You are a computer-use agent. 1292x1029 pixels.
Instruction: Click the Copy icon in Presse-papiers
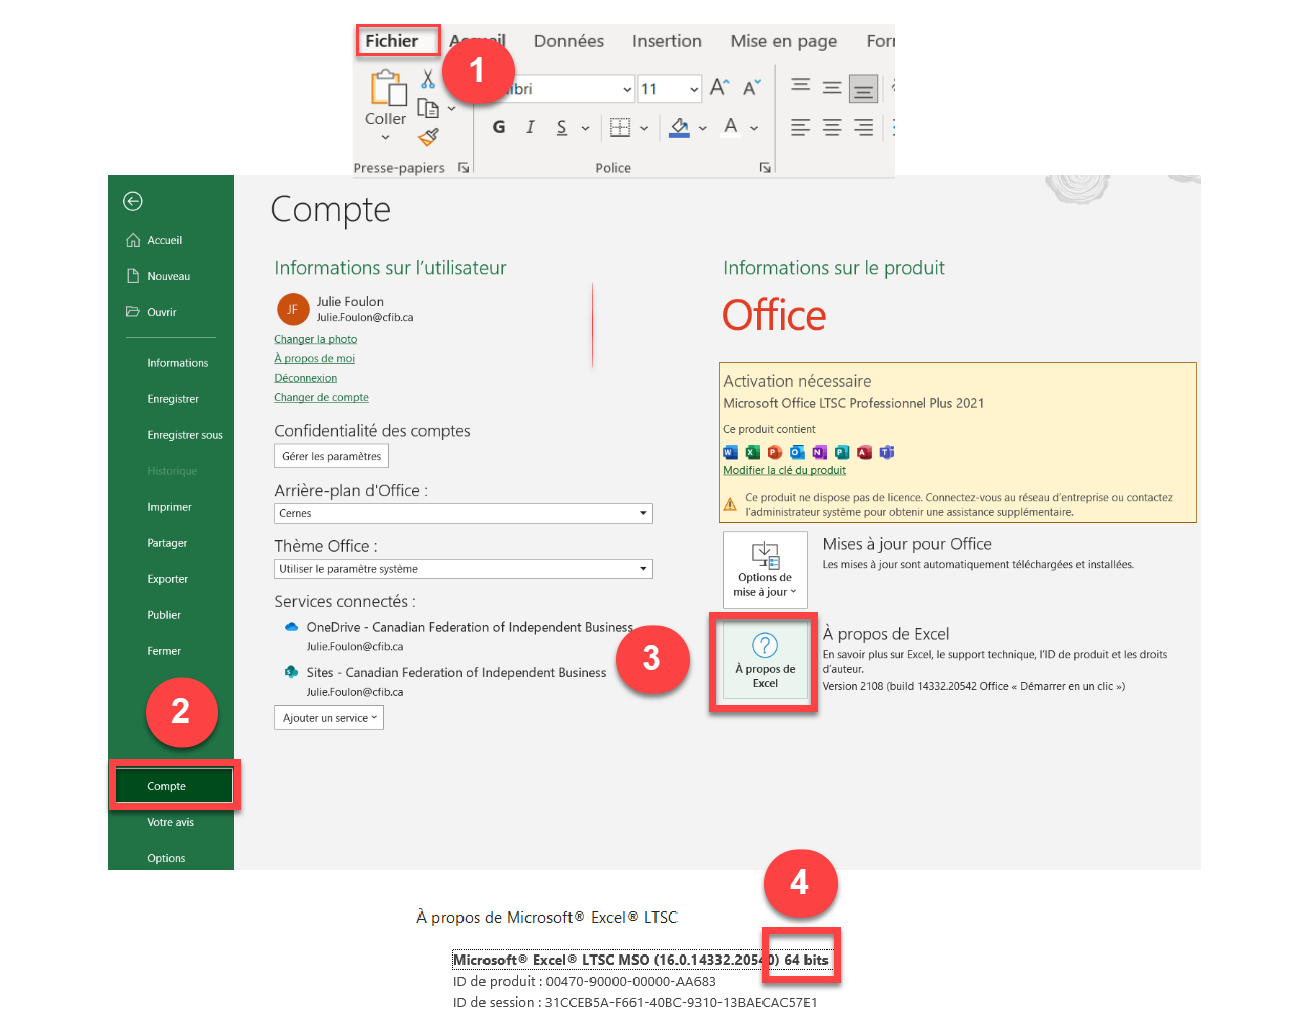[x=428, y=108]
